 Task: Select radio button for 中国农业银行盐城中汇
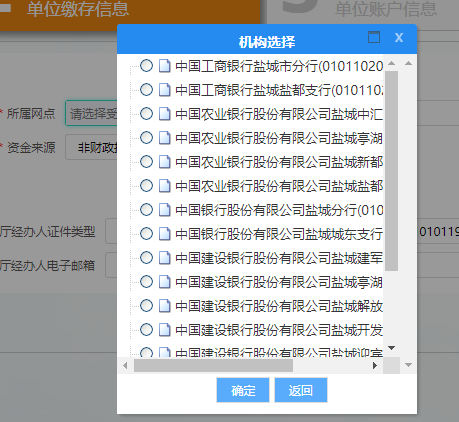146,114
